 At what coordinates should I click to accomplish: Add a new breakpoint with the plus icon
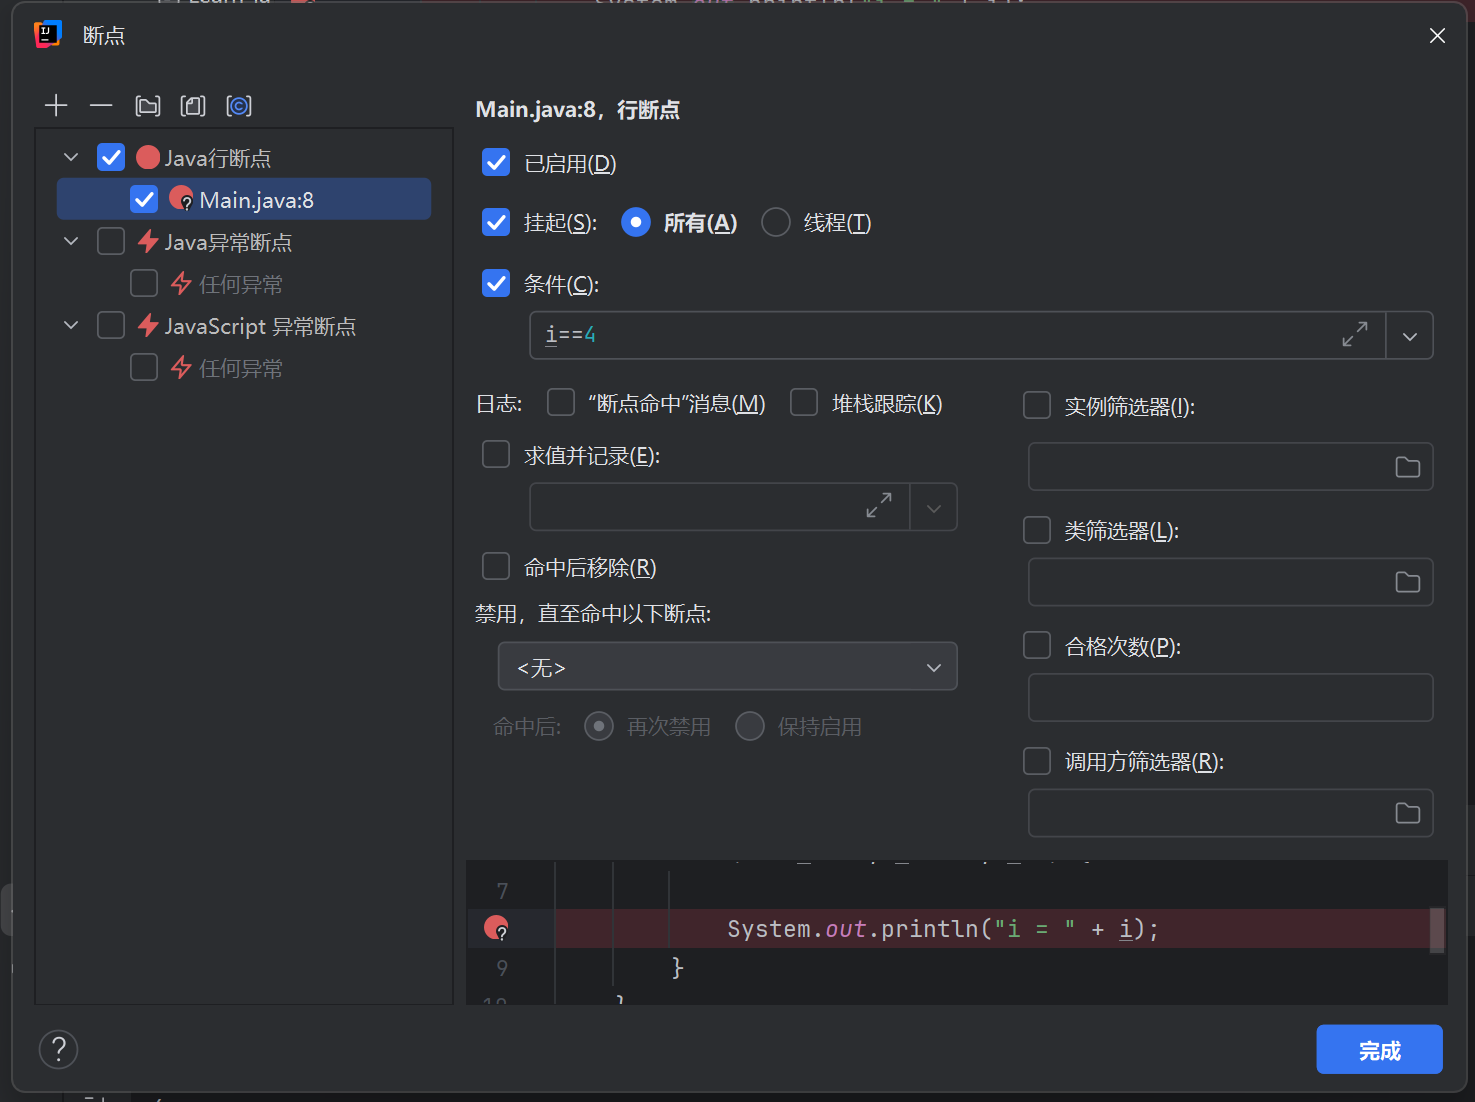tap(56, 105)
